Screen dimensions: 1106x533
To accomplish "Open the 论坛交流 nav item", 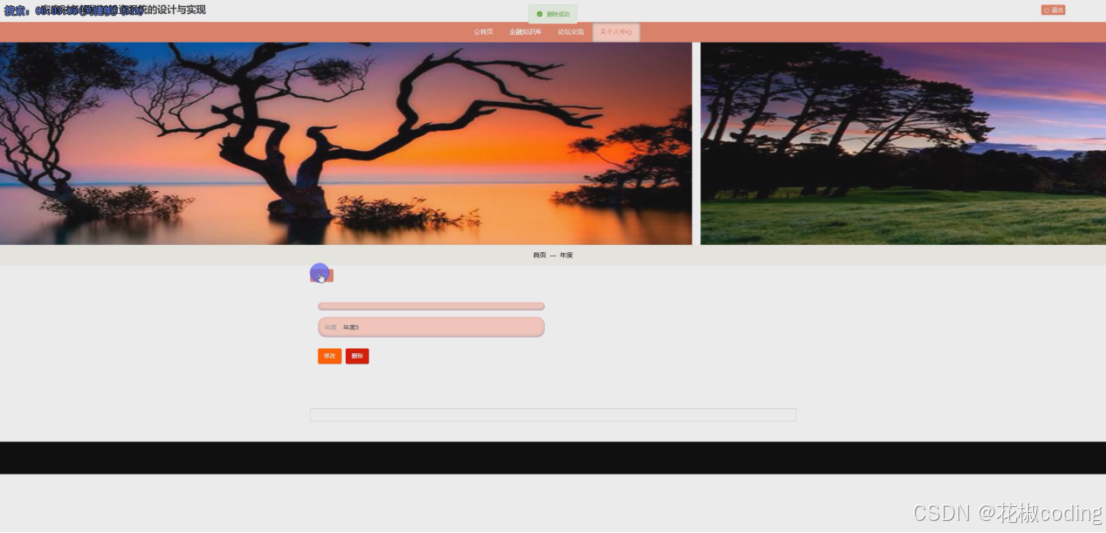I will [571, 32].
